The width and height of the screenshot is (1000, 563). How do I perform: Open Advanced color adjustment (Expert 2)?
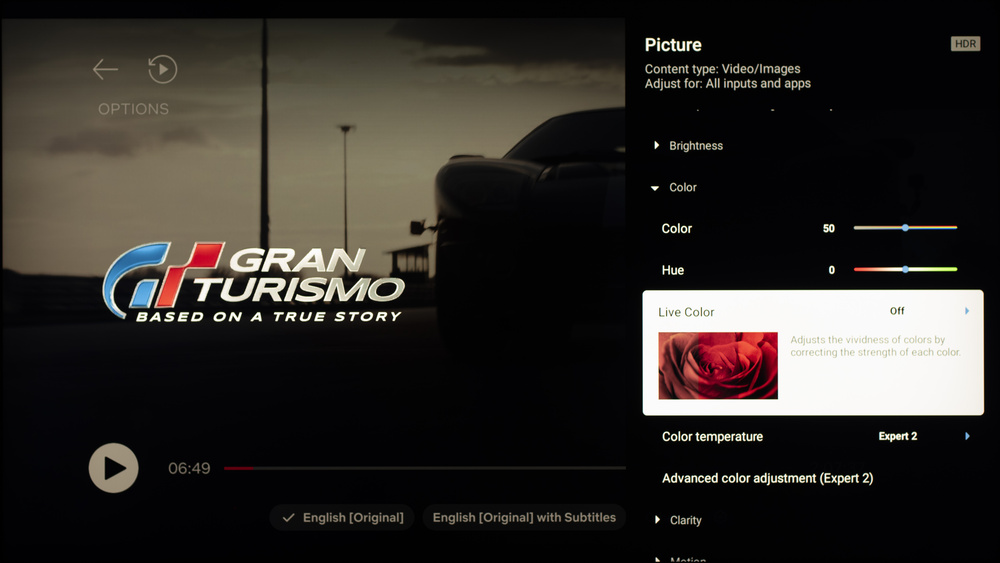767,478
